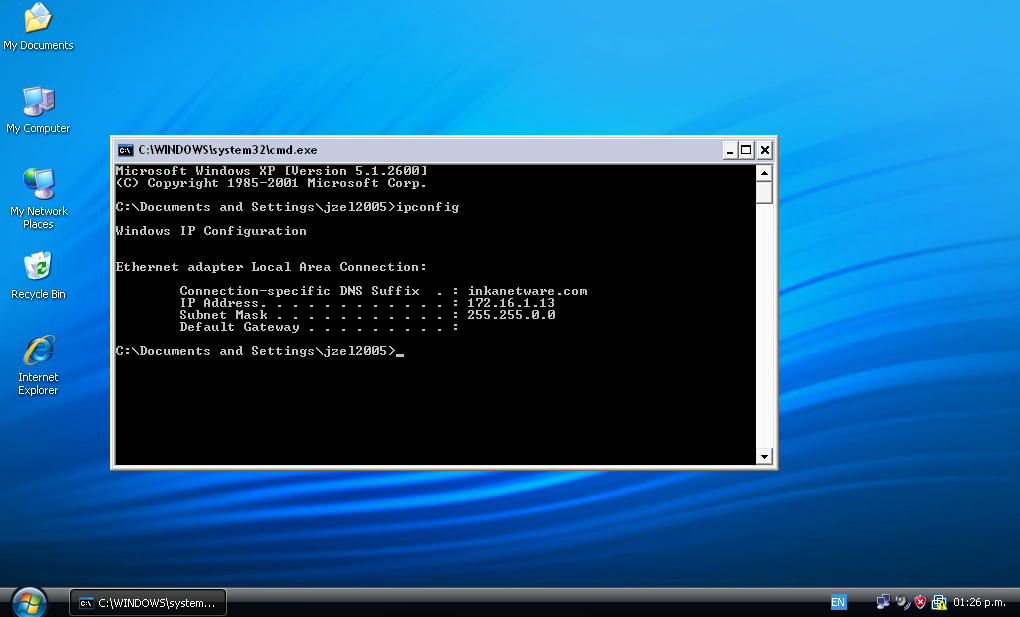Maximize the cmd.exe window
1020x617 pixels.
[x=746, y=150]
